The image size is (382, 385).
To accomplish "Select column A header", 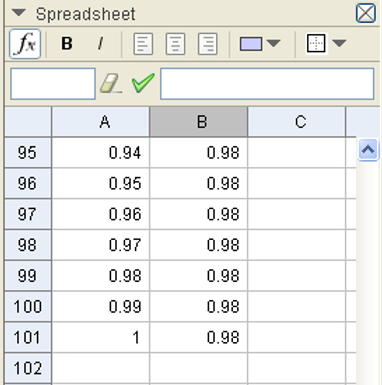I will point(101,122).
